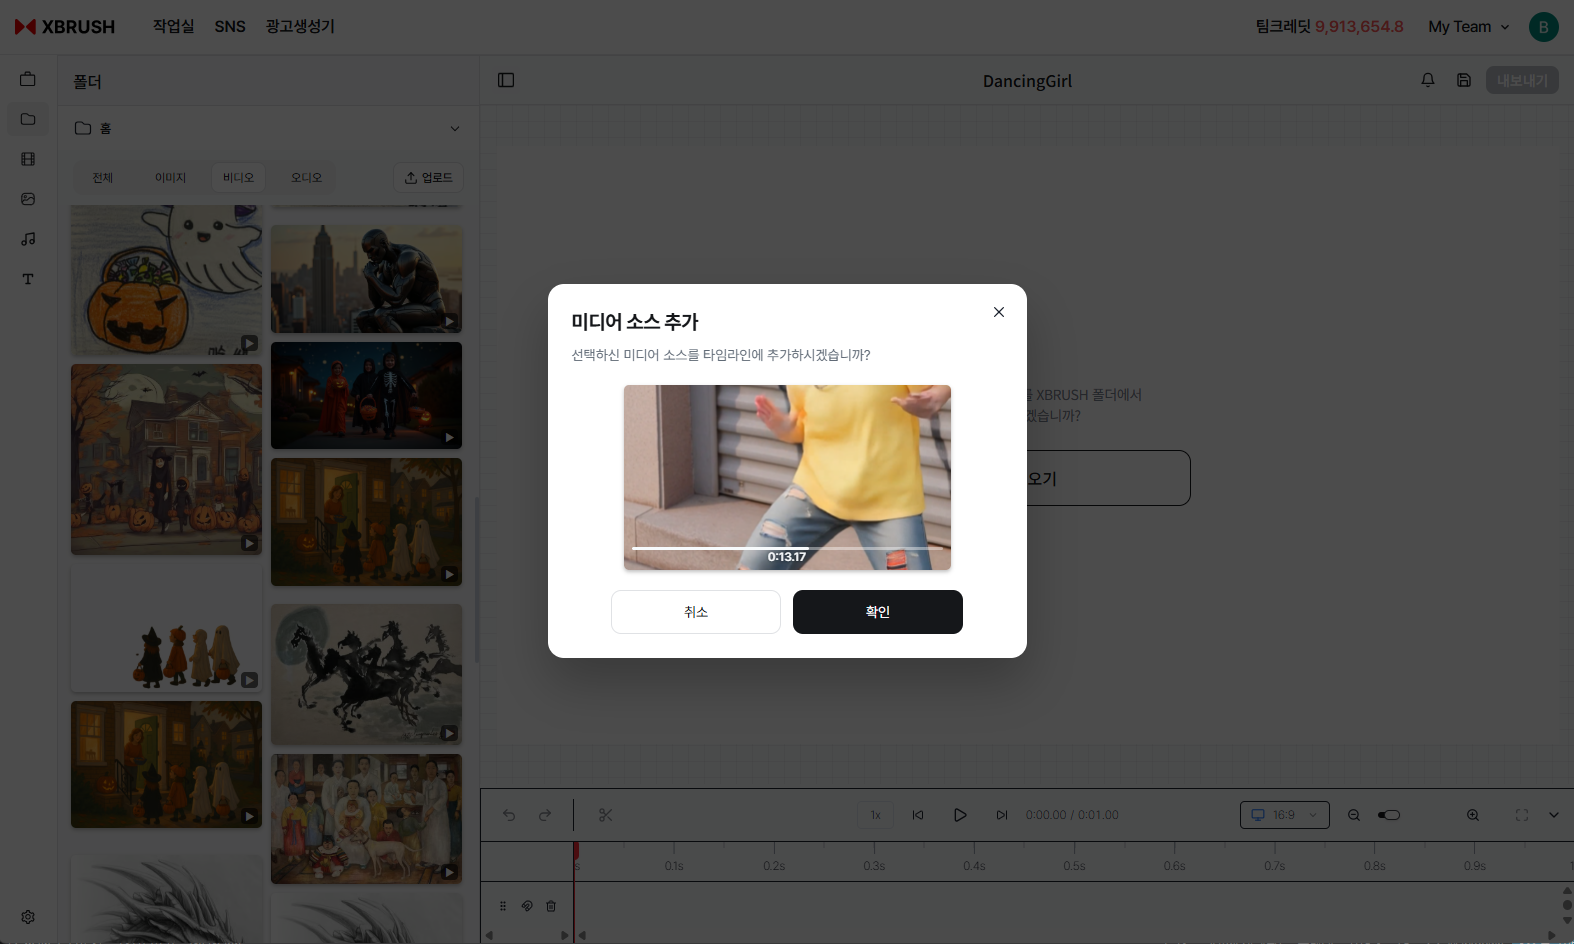Image resolution: width=1574 pixels, height=944 pixels.
Task: Toggle the track link icon
Action: [527, 906]
